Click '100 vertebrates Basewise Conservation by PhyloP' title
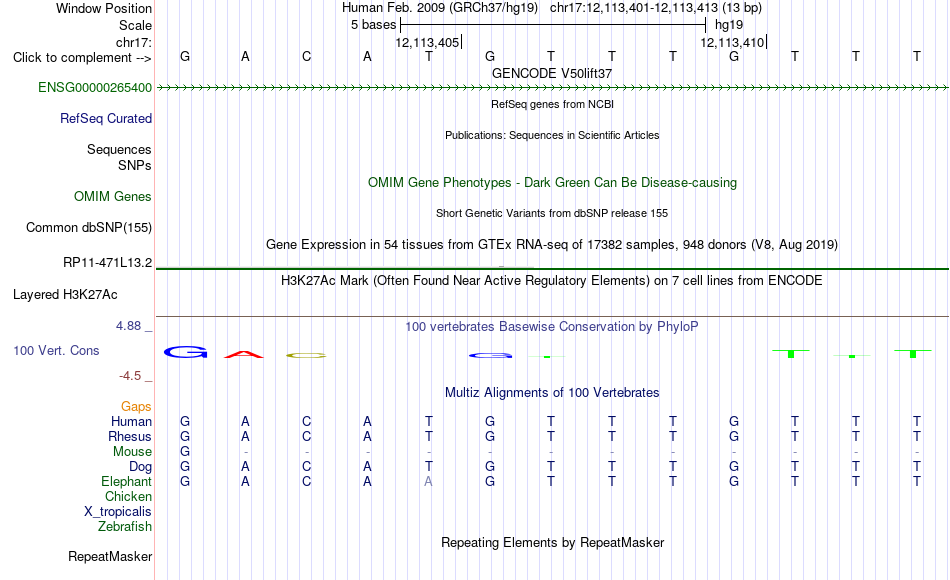The width and height of the screenshot is (950, 580). coord(552,327)
